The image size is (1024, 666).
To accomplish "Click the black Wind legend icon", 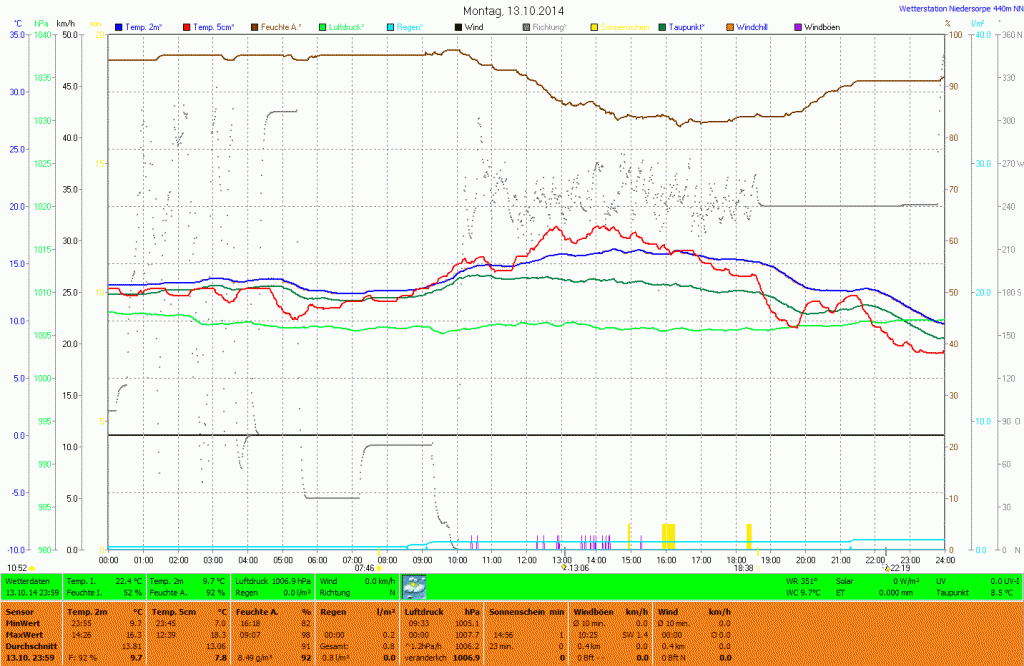I will coord(459,26).
